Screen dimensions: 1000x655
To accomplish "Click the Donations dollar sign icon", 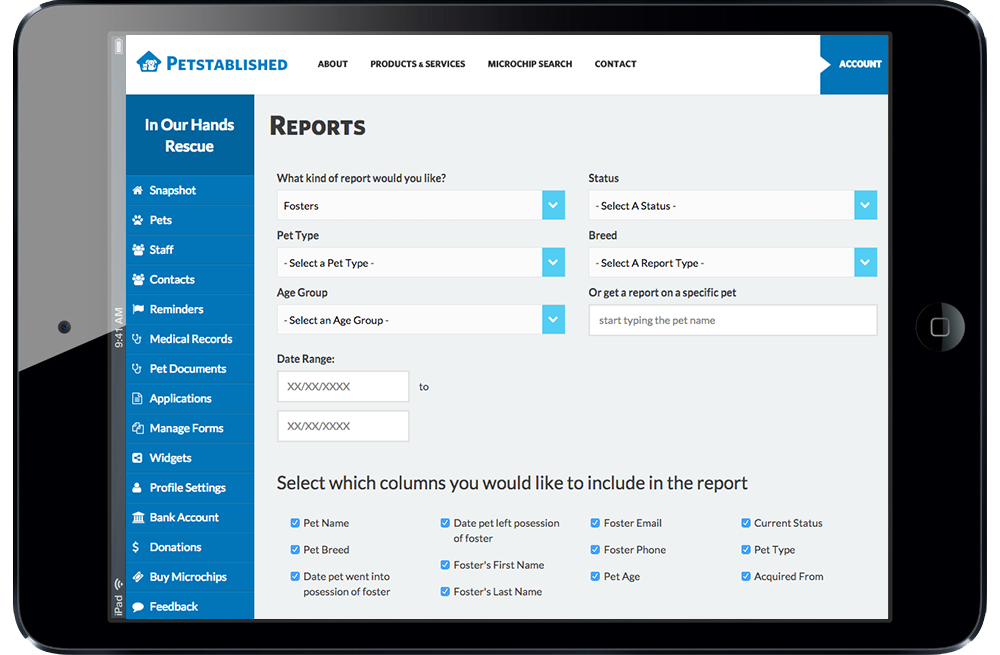I will click(x=136, y=547).
